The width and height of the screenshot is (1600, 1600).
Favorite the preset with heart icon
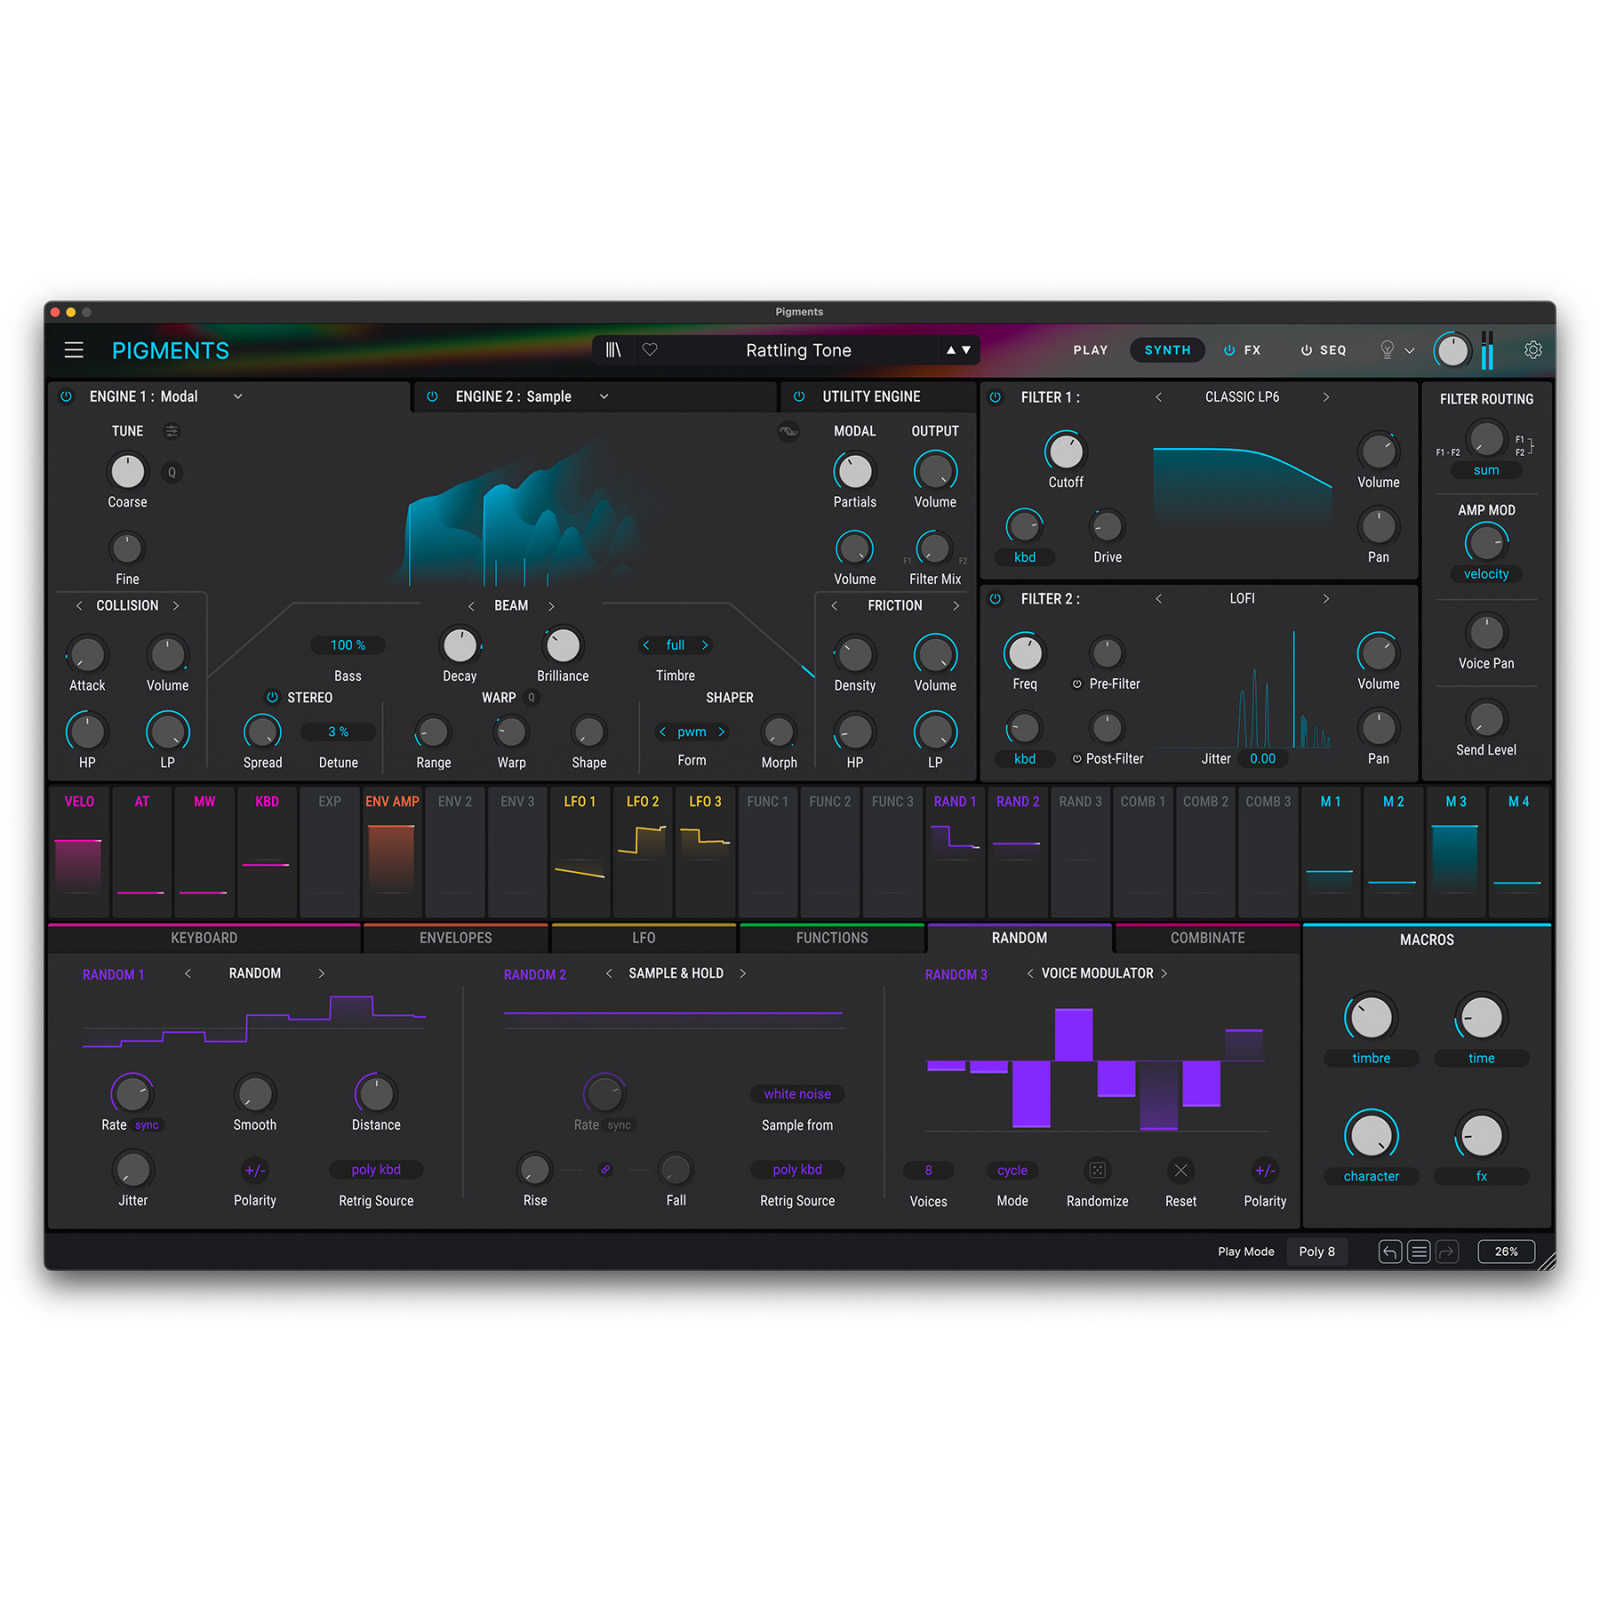point(650,350)
